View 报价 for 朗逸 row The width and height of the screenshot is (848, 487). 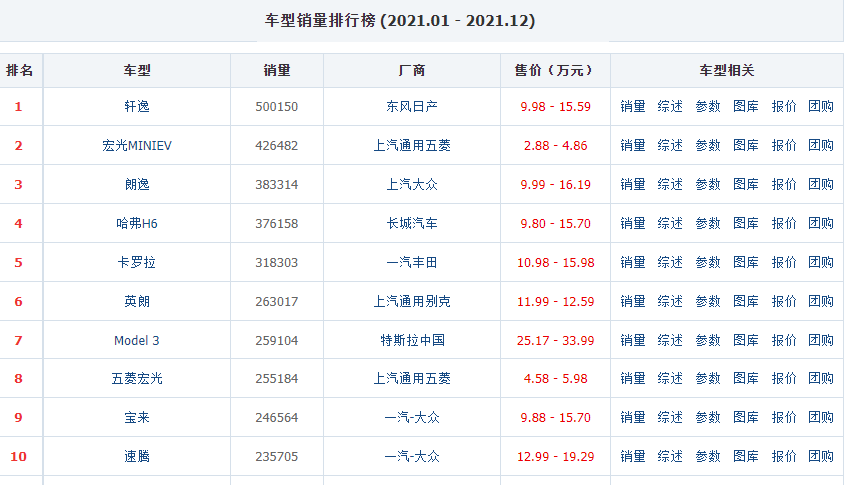coord(784,185)
